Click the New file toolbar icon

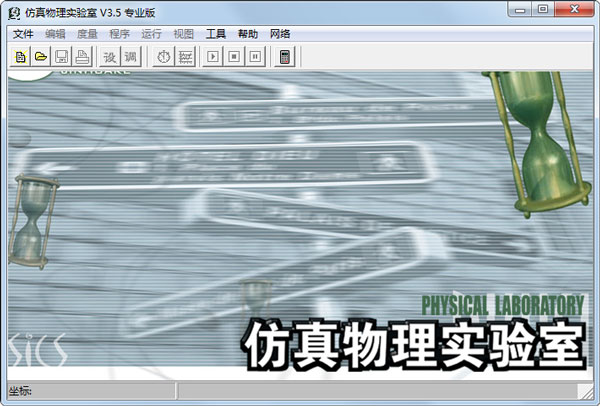click(x=20, y=57)
